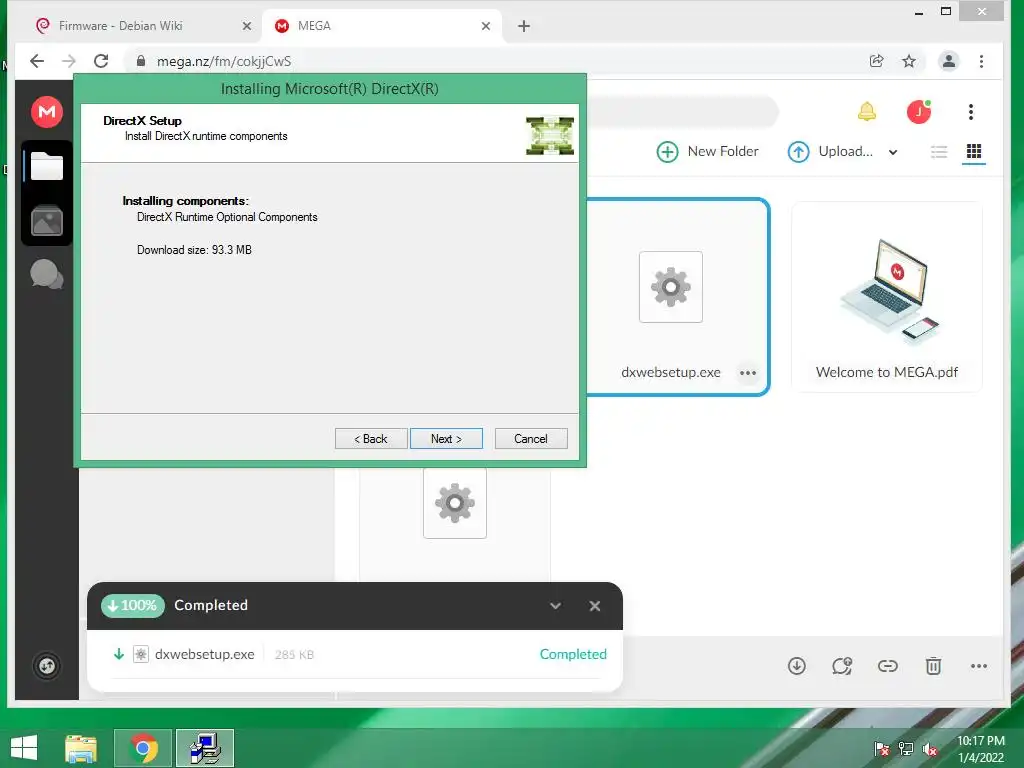Click the share page icon in Chrome
1024x768 pixels.
click(876, 61)
